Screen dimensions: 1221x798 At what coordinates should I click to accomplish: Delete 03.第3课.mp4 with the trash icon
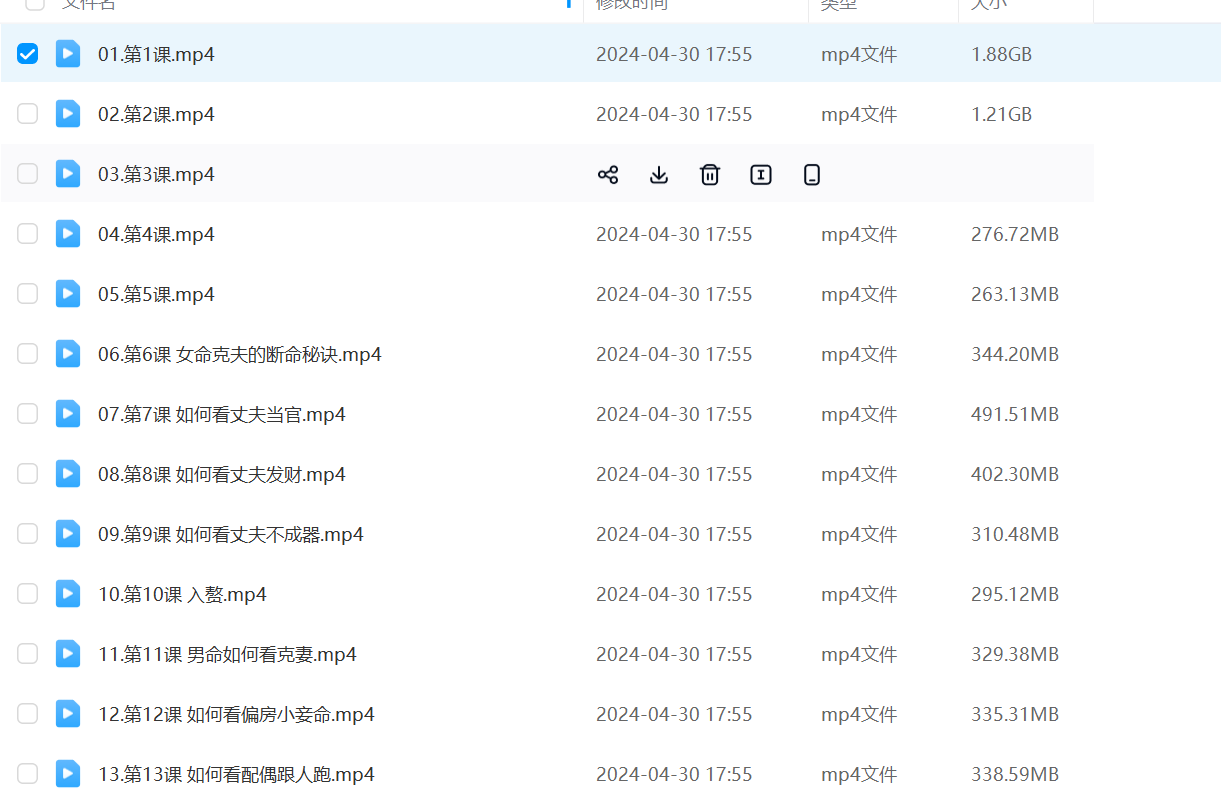click(x=709, y=175)
